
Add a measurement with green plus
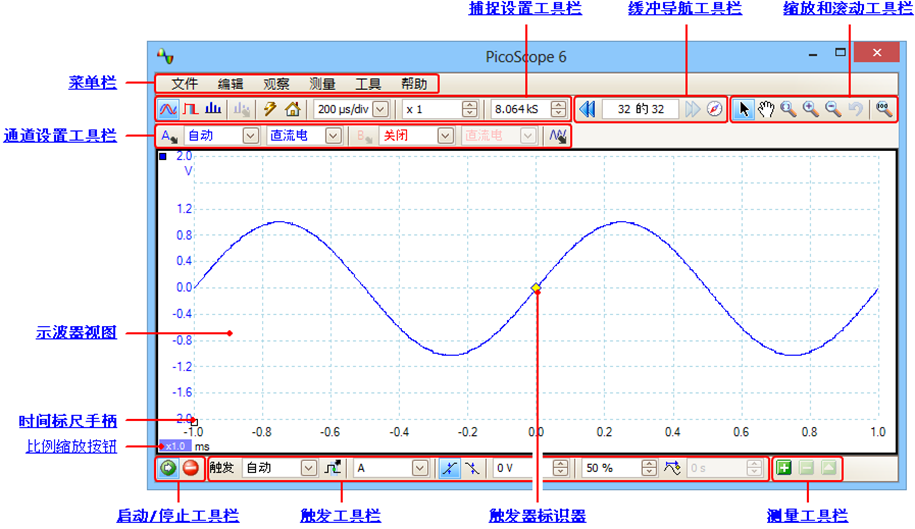click(784, 468)
